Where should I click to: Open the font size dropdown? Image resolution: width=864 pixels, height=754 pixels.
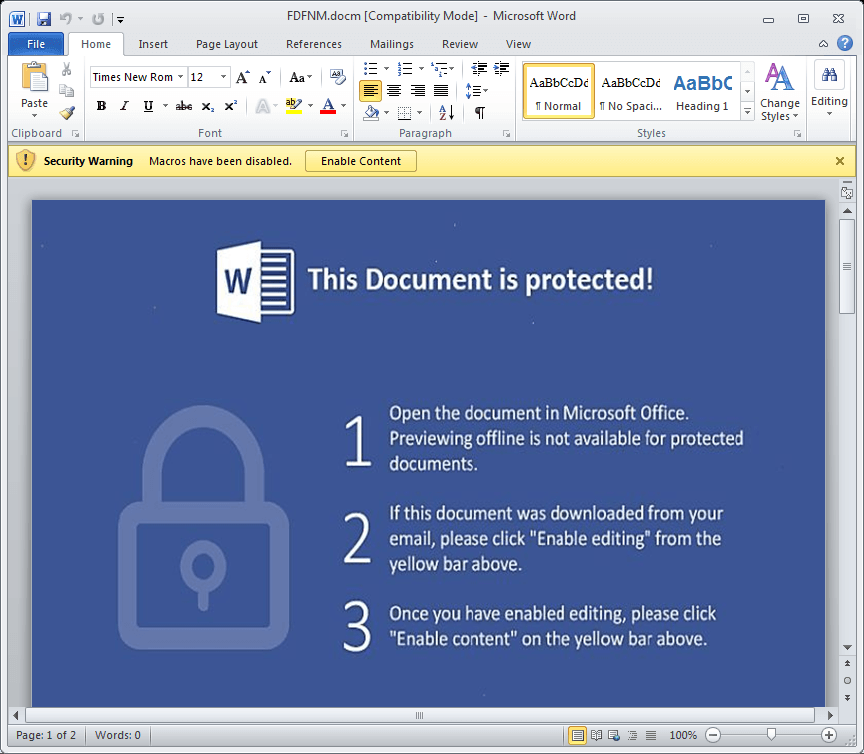click(x=223, y=77)
